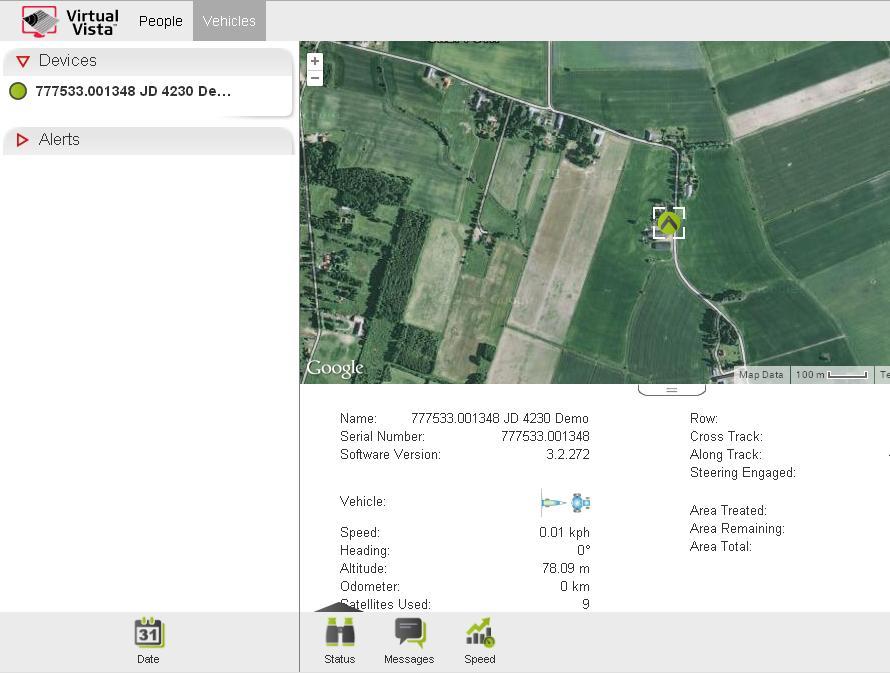Select the vehicle marker on the map

(x=669, y=223)
